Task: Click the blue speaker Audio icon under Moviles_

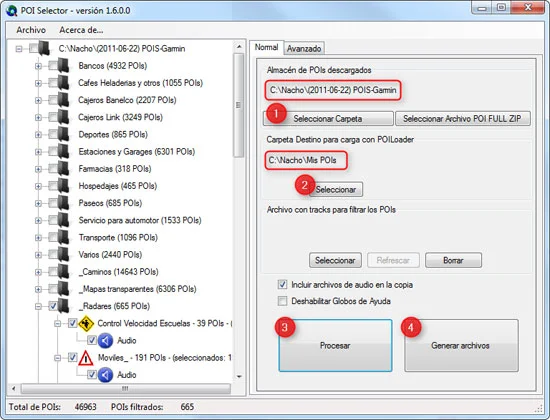Action: pyautogui.click(x=105, y=375)
